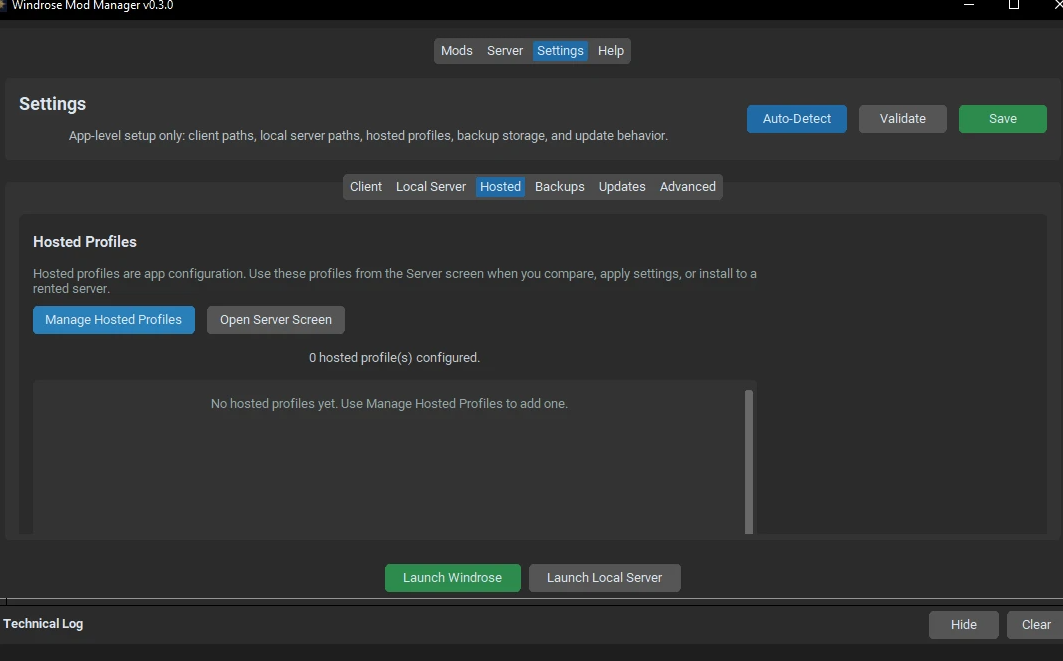This screenshot has height=661, width=1063.
Task: Open the Local Server sub-tab
Action: (431, 187)
